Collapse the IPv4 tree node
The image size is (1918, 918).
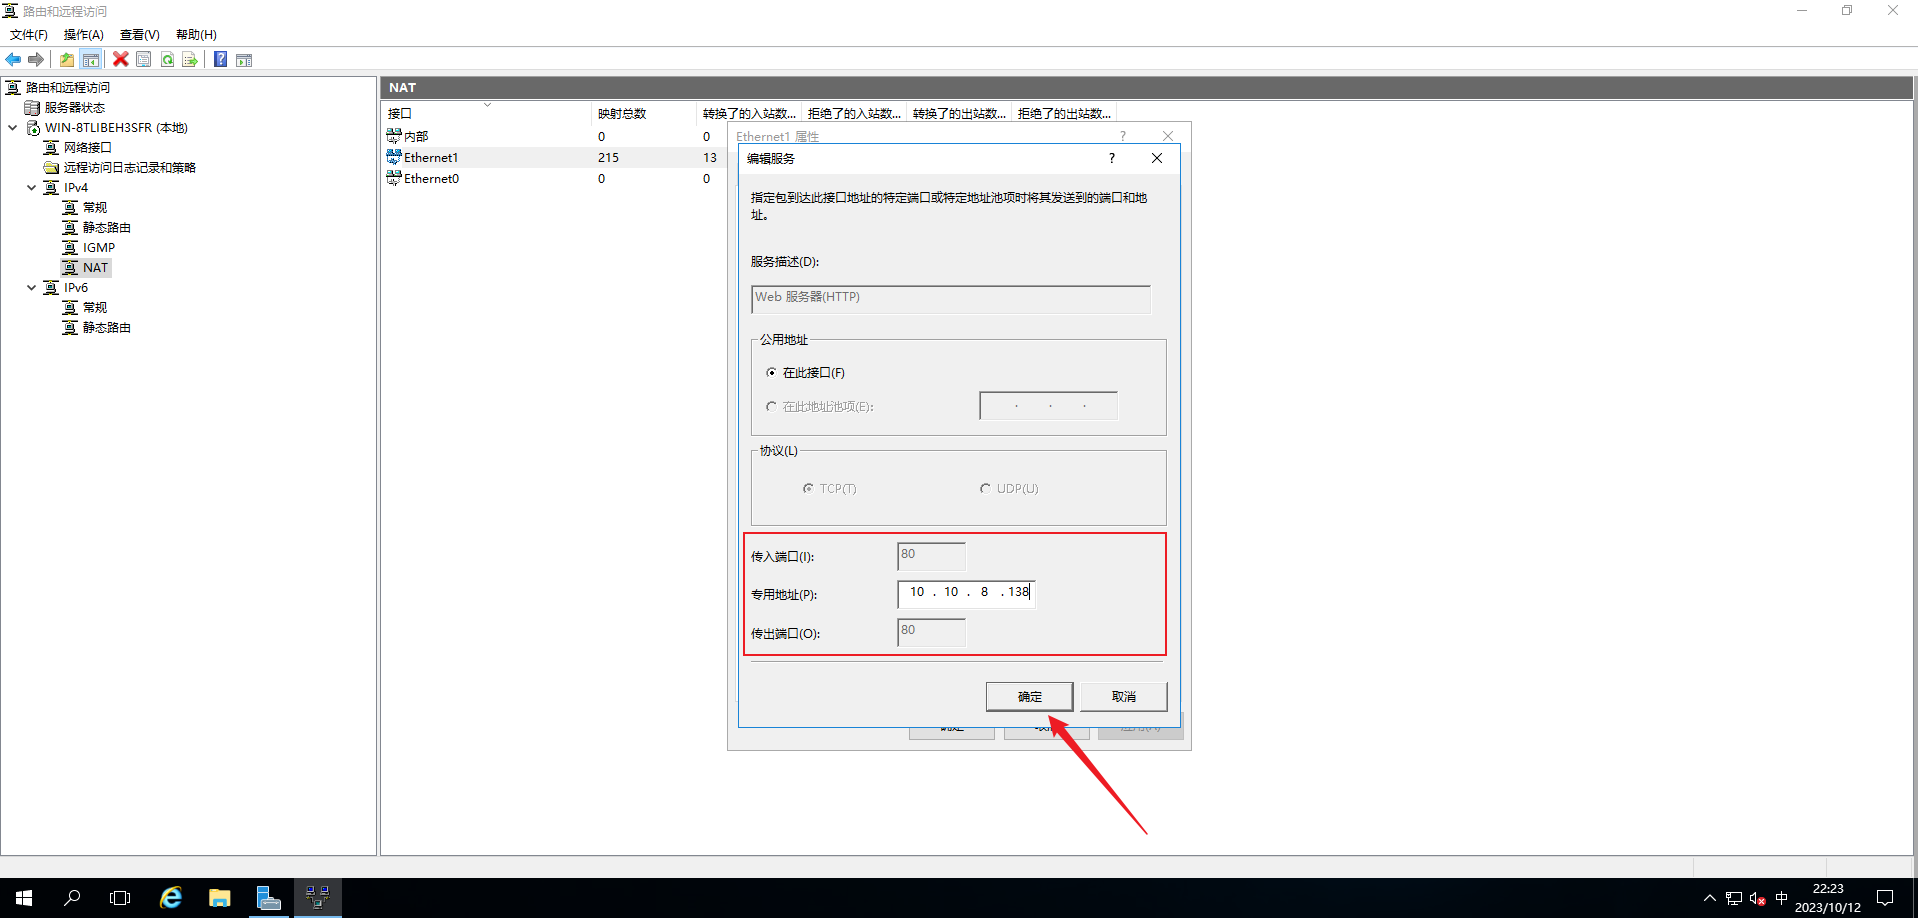[31, 188]
